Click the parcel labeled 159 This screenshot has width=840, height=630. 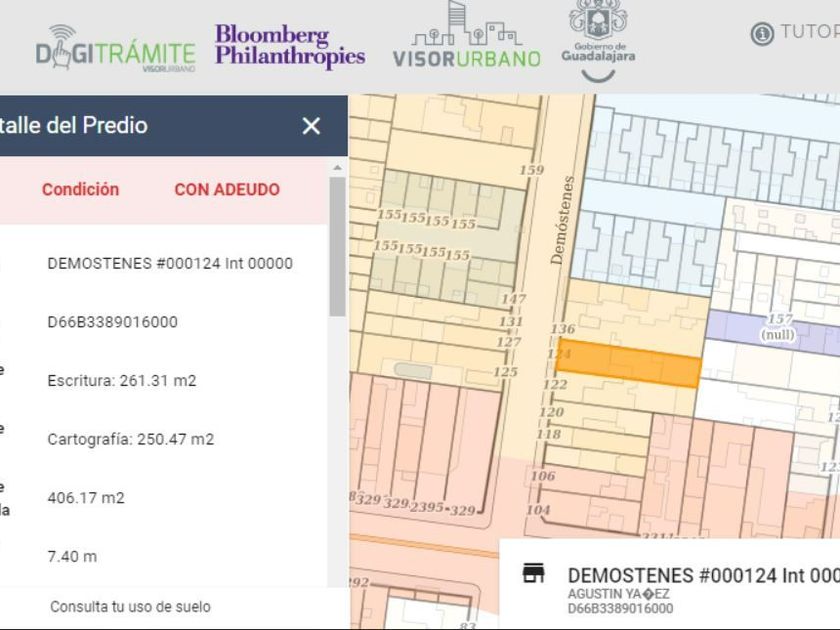(531, 170)
